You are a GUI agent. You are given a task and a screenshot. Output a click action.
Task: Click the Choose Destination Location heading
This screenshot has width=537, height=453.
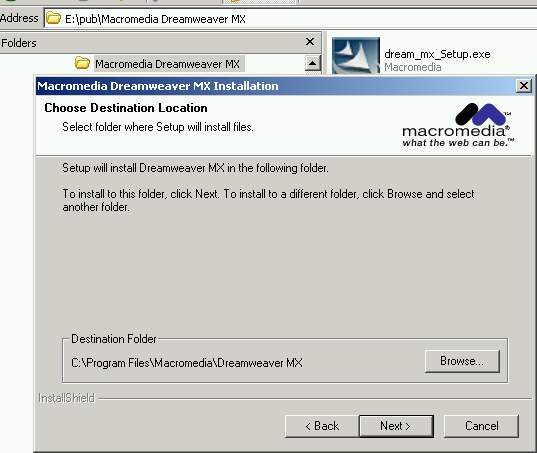click(126, 108)
